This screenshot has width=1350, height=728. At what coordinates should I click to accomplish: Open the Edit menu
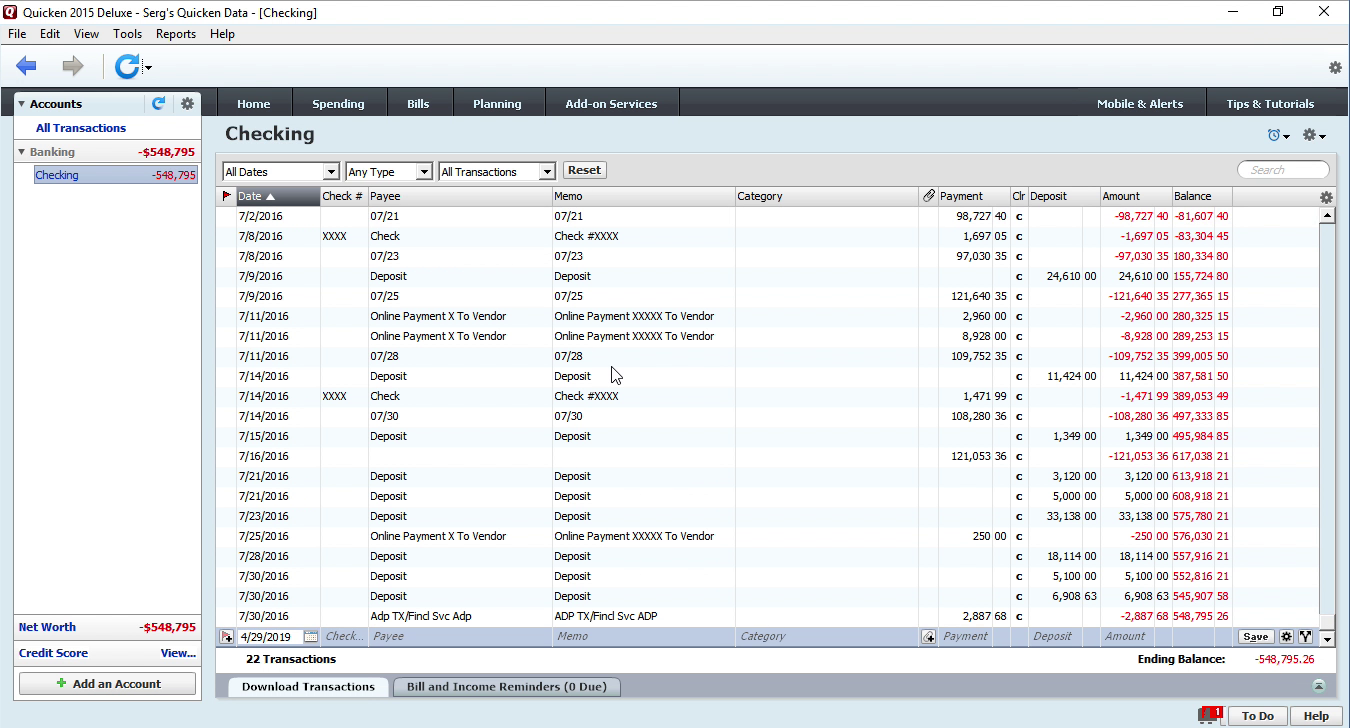pos(50,34)
